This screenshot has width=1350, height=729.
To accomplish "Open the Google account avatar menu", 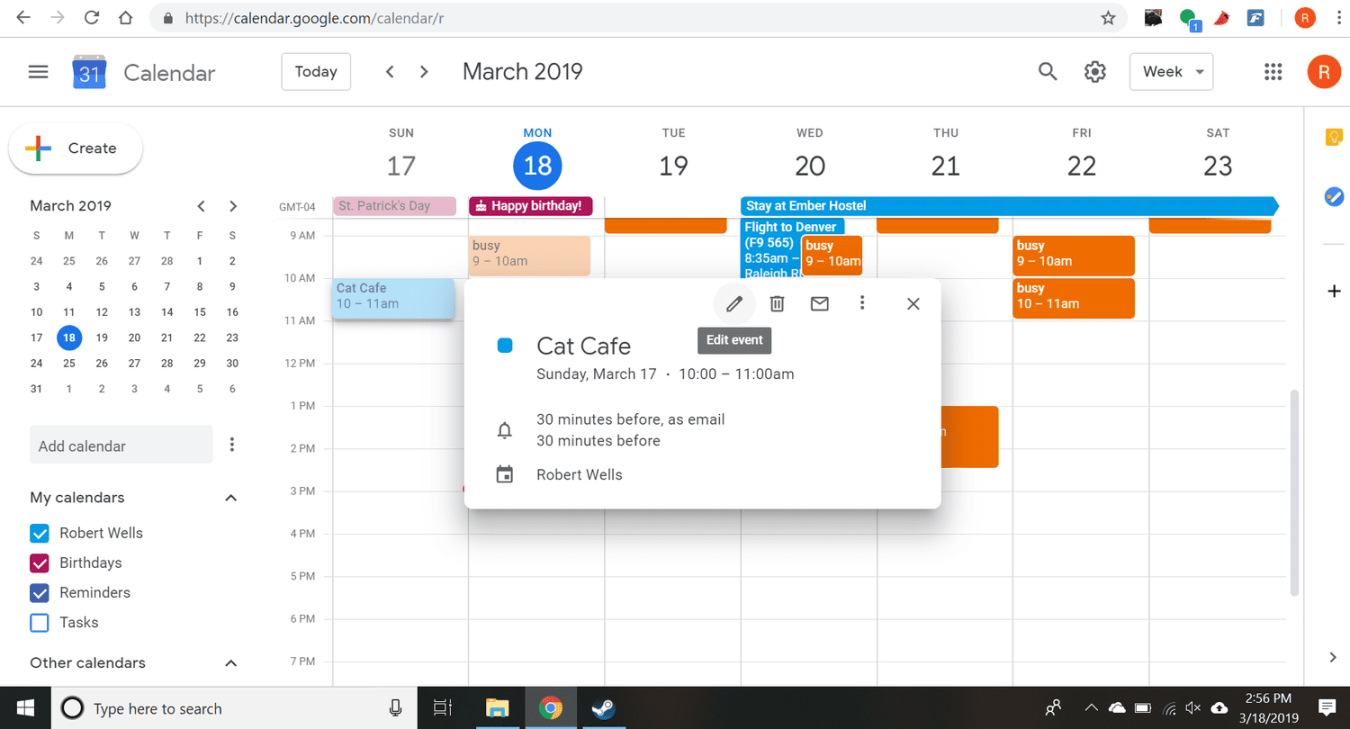I will [1323, 72].
